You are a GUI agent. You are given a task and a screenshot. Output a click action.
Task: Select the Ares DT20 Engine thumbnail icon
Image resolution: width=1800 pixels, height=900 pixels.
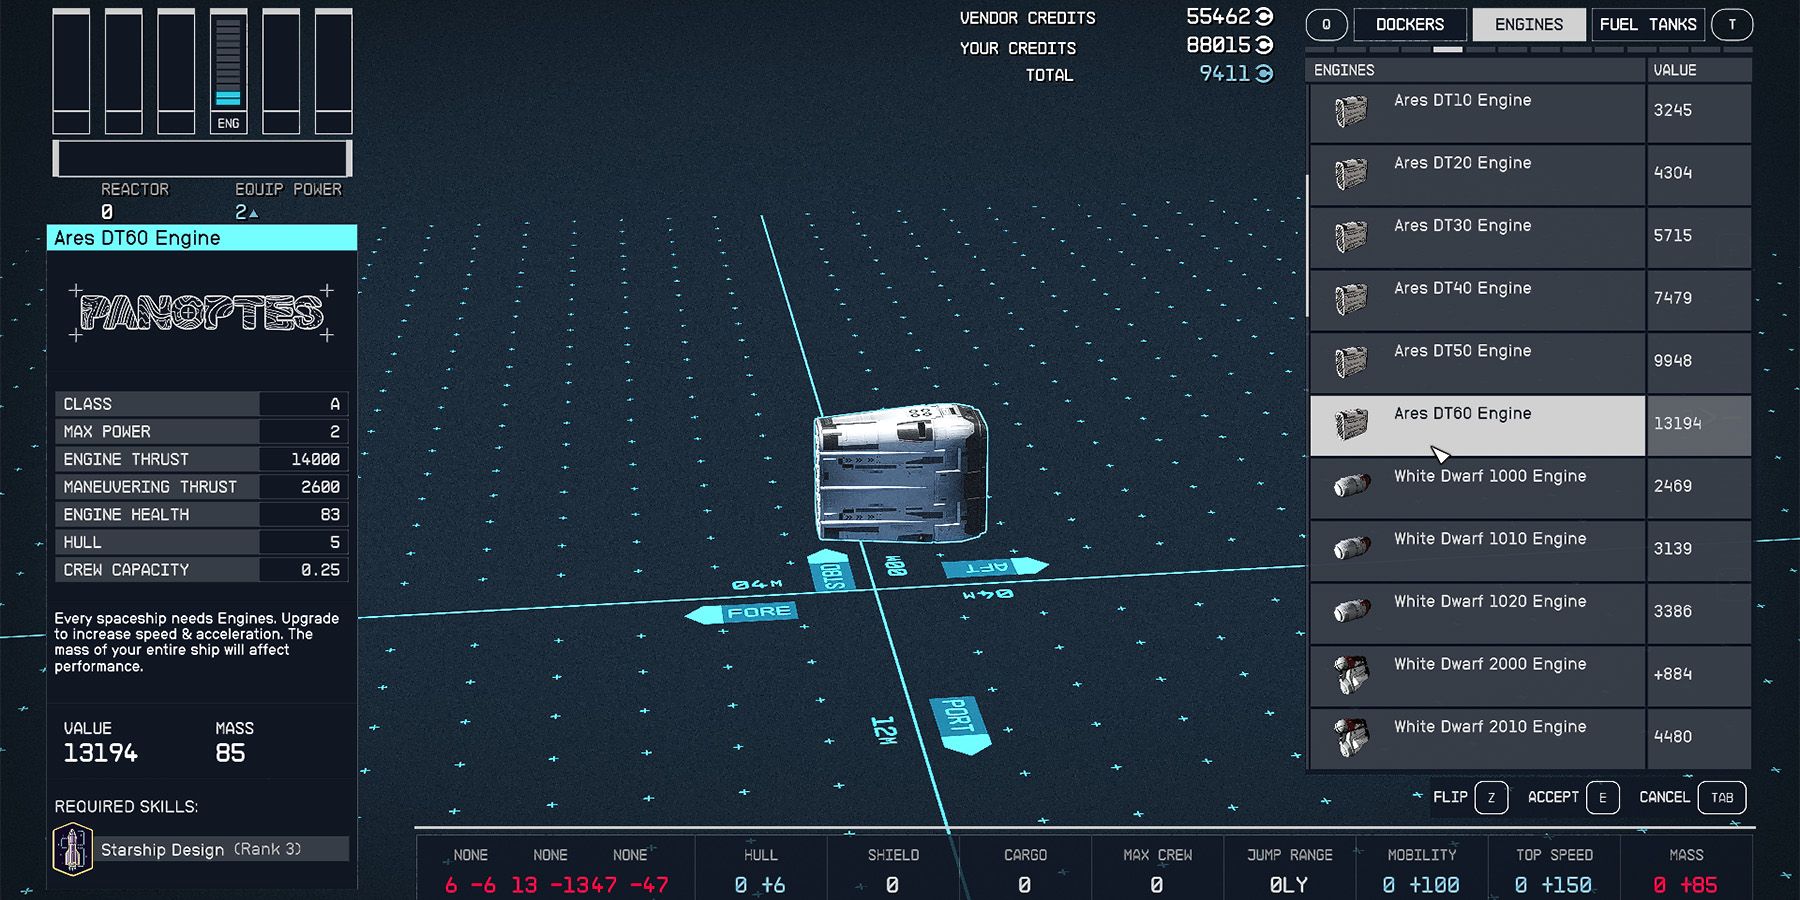[x=1351, y=174]
